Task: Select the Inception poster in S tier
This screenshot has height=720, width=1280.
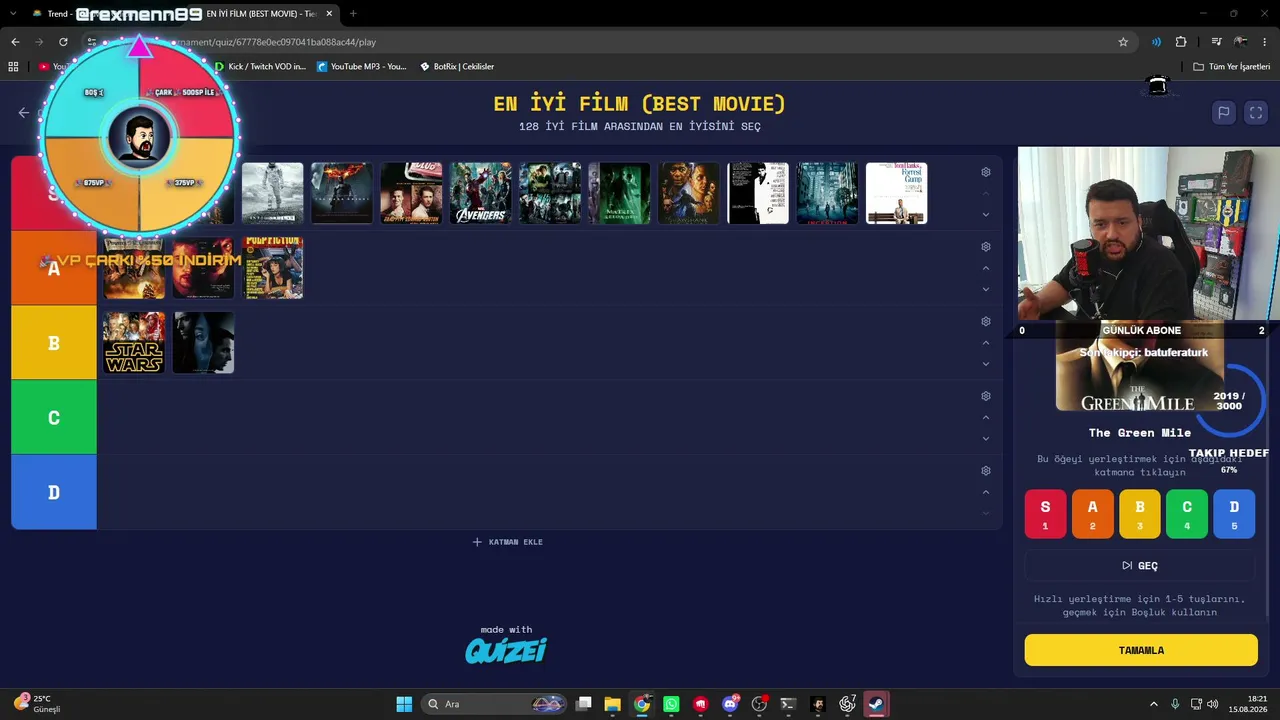Action: [x=827, y=193]
